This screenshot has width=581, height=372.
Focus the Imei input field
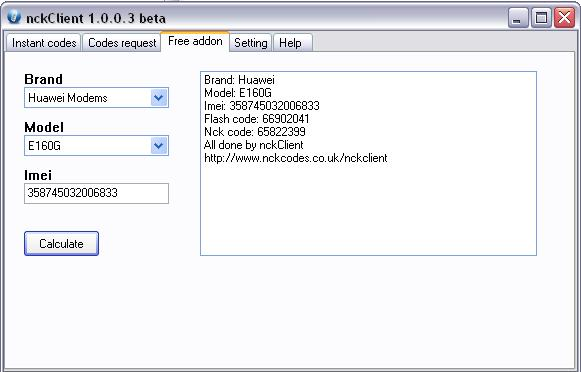tap(96, 193)
